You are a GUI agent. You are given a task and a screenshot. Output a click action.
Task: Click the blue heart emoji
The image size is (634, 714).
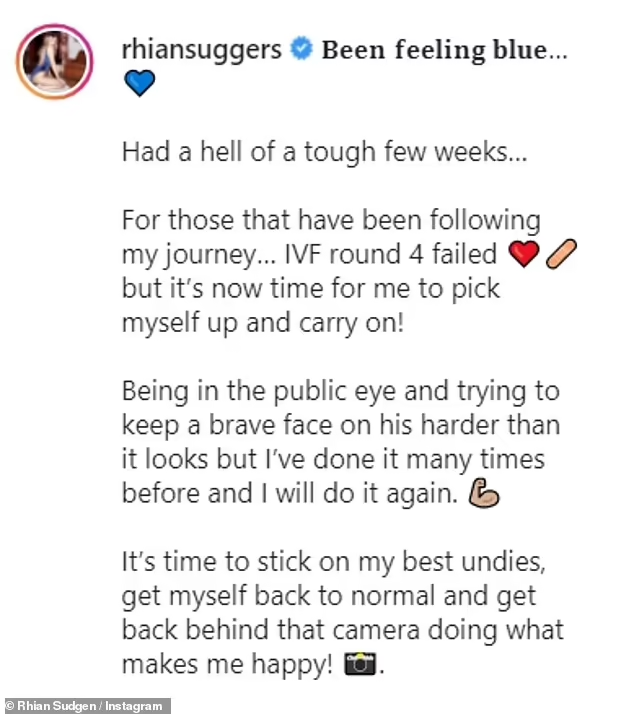click(139, 84)
